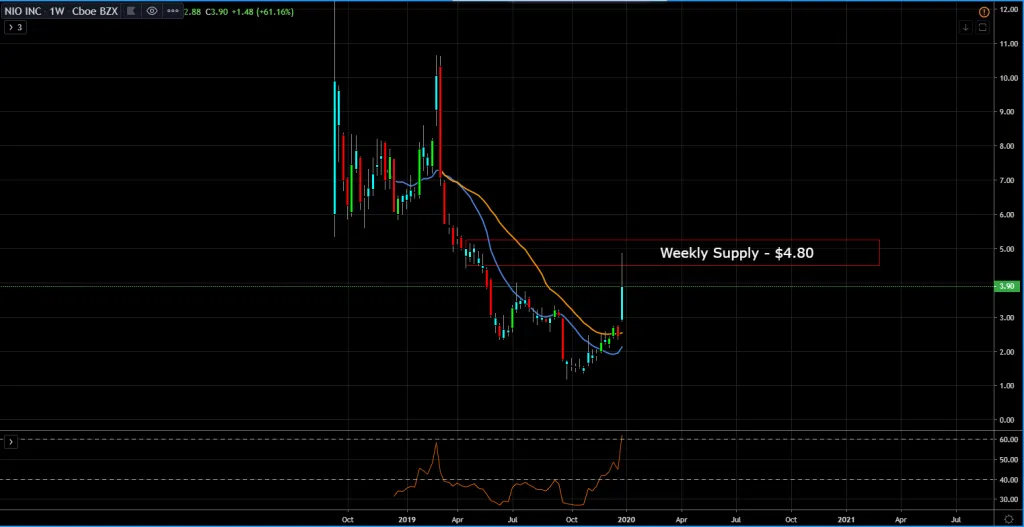Screen dimensions: 1024x527
Task: Click the 12.00 price axis label
Action: tap(1008, 10)
